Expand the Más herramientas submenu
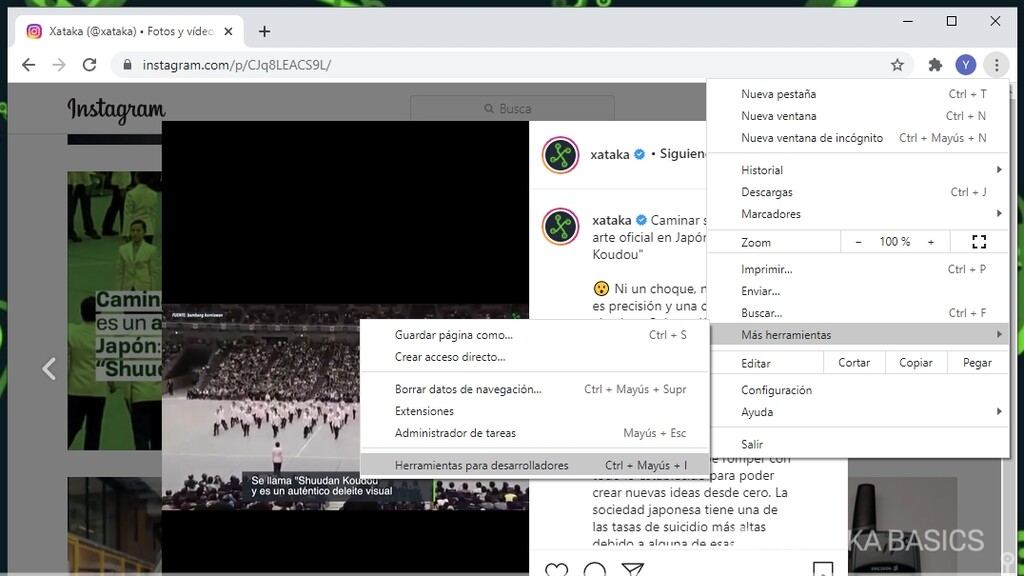 tap(858, 335)
